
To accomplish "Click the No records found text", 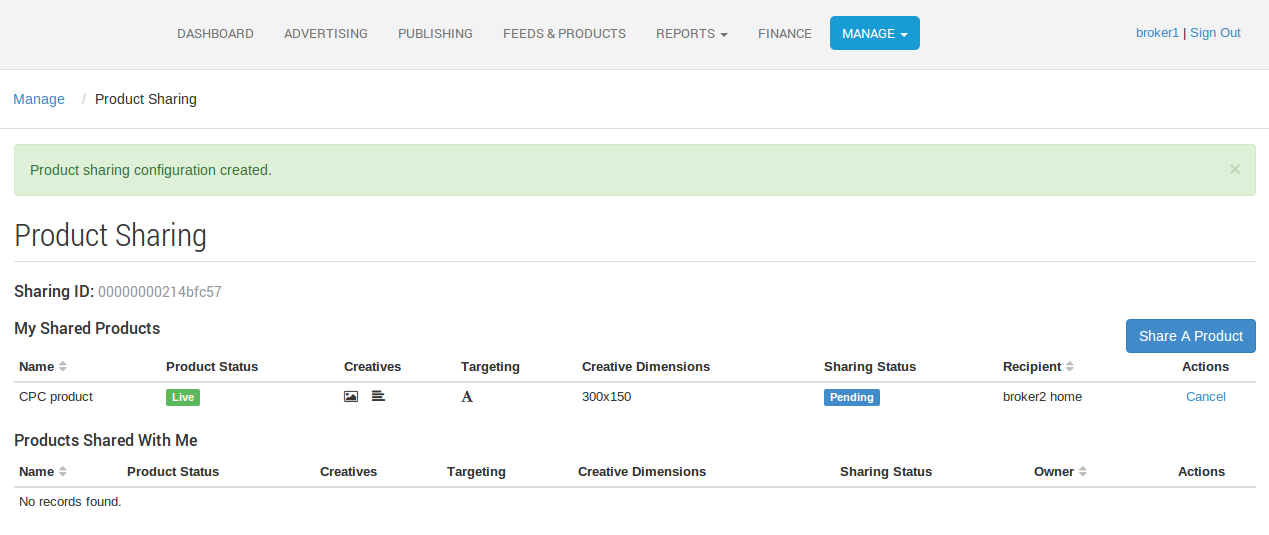I will coord(70,502).
